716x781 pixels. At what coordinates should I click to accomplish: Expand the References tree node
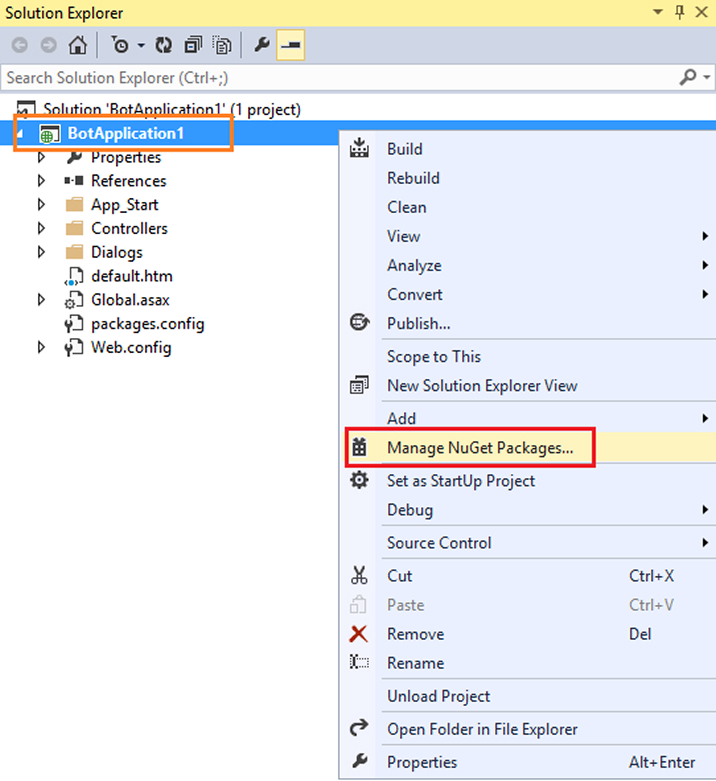tap(41, 180)
